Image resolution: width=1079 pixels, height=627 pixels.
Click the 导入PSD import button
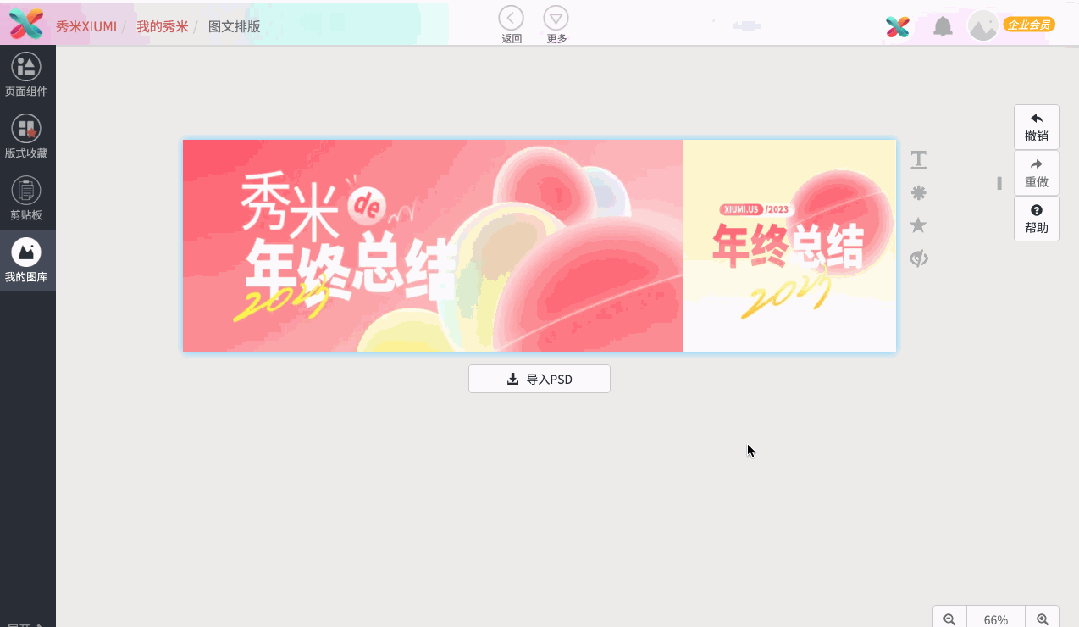(x=539, y=378)
